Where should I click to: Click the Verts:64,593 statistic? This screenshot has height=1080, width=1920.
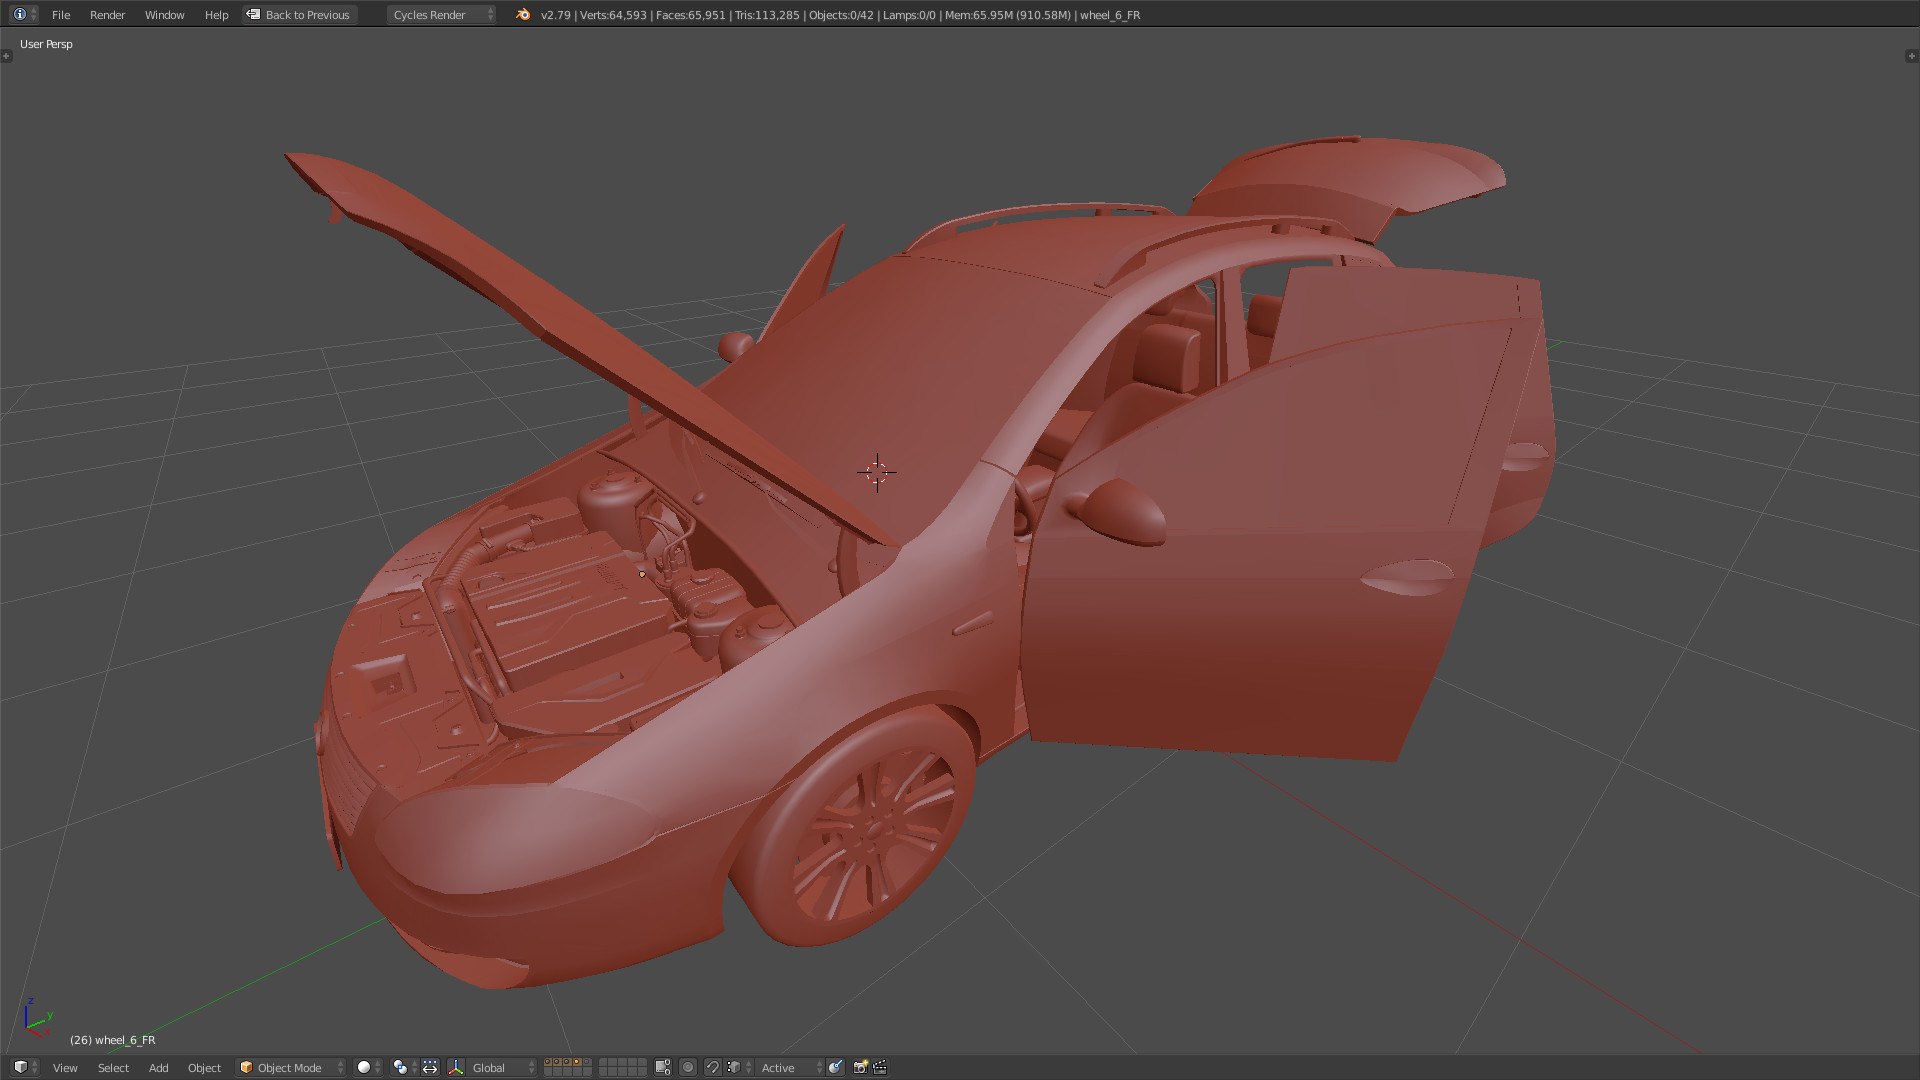point(613,15)
